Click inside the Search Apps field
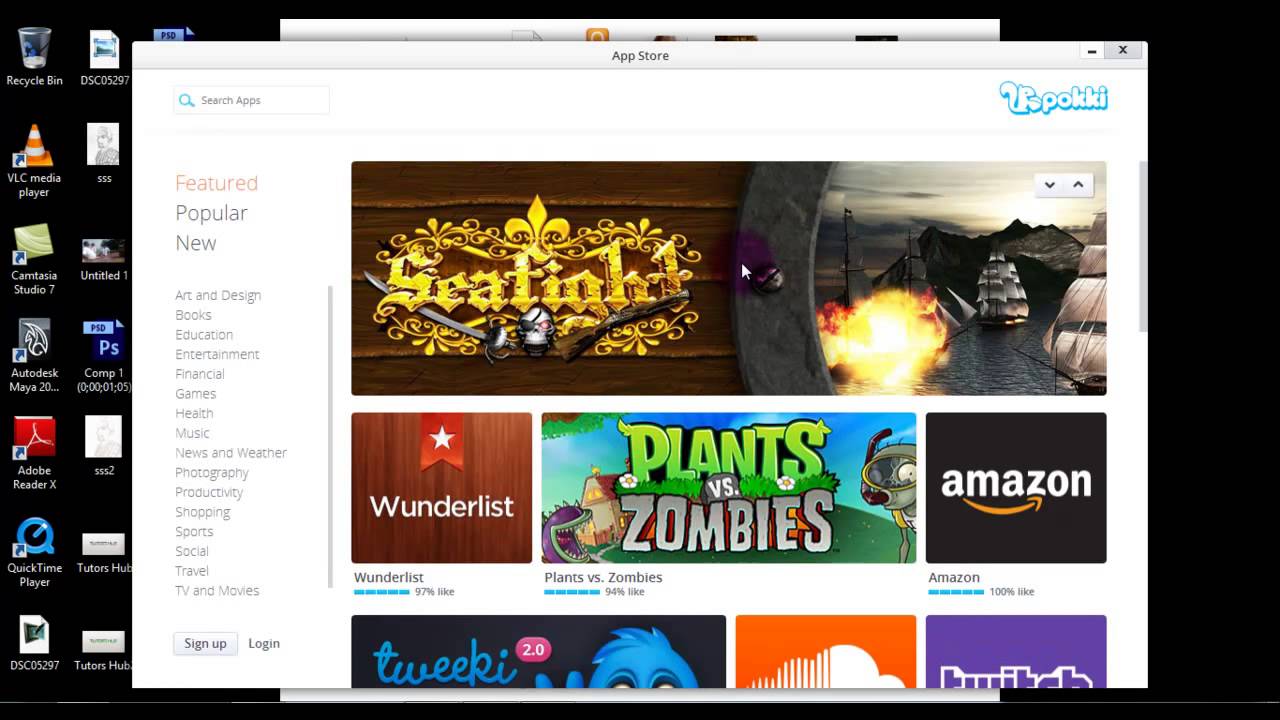The width and height of the screenshot is (1280, 720). pos(251,100)
